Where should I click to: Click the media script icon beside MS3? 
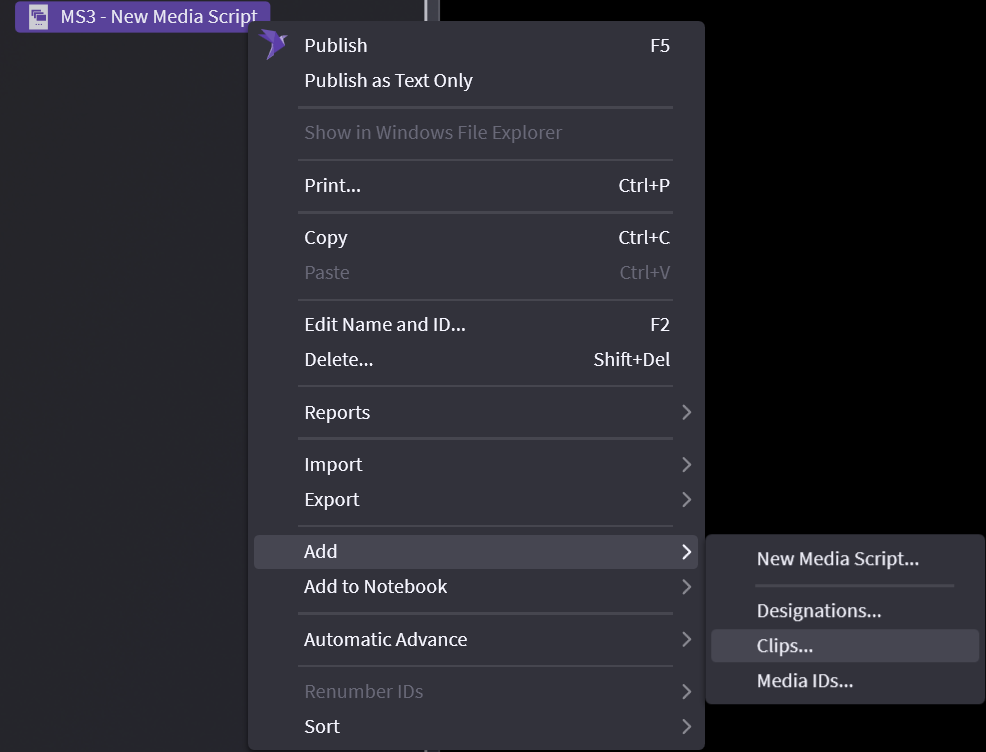(39, 16)
